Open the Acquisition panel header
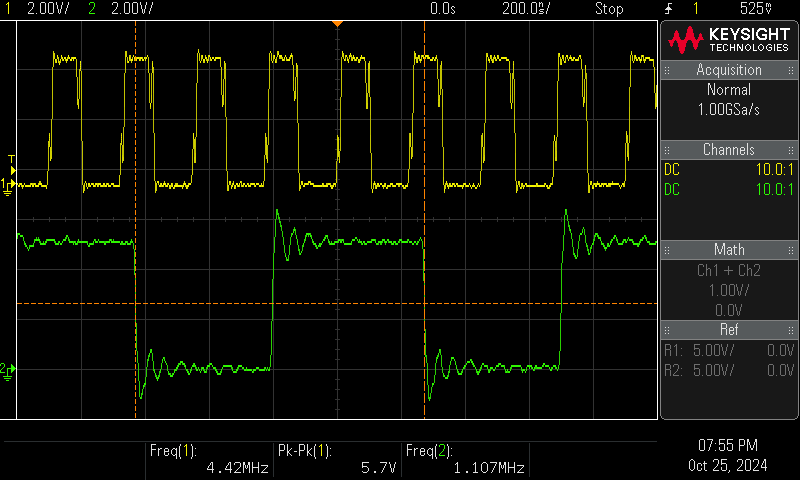The image size is (800, 480). (x=729, y=70)
